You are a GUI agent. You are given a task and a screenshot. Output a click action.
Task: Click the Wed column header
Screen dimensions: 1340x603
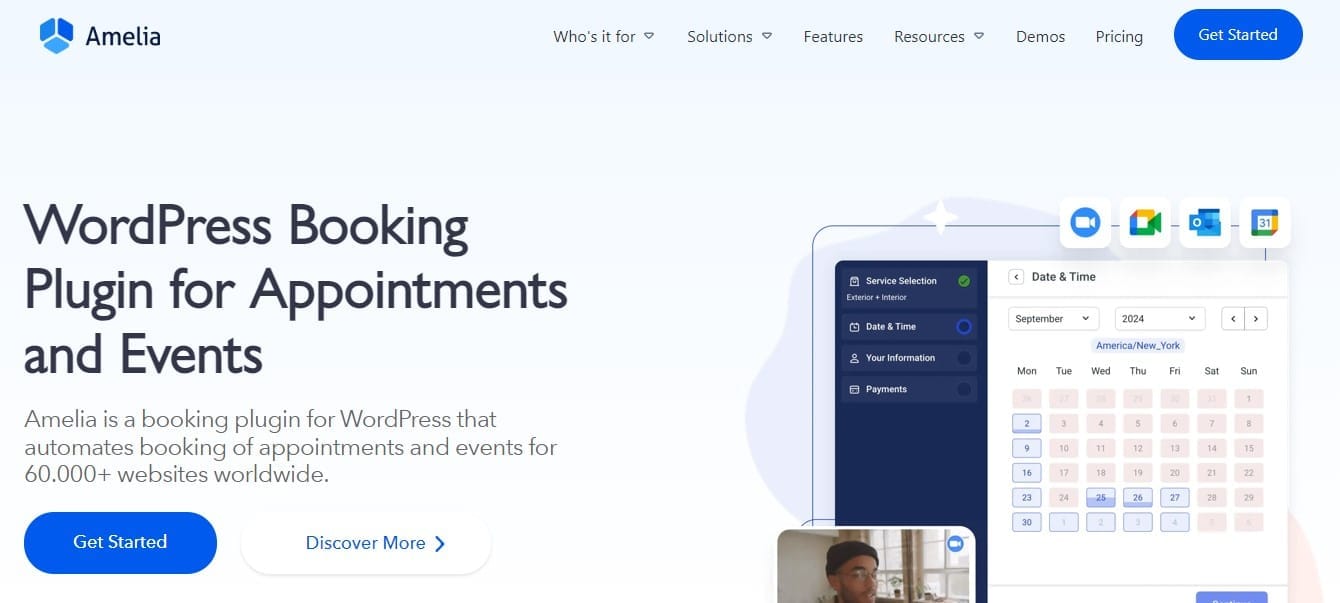click(x=1101, y=371)
